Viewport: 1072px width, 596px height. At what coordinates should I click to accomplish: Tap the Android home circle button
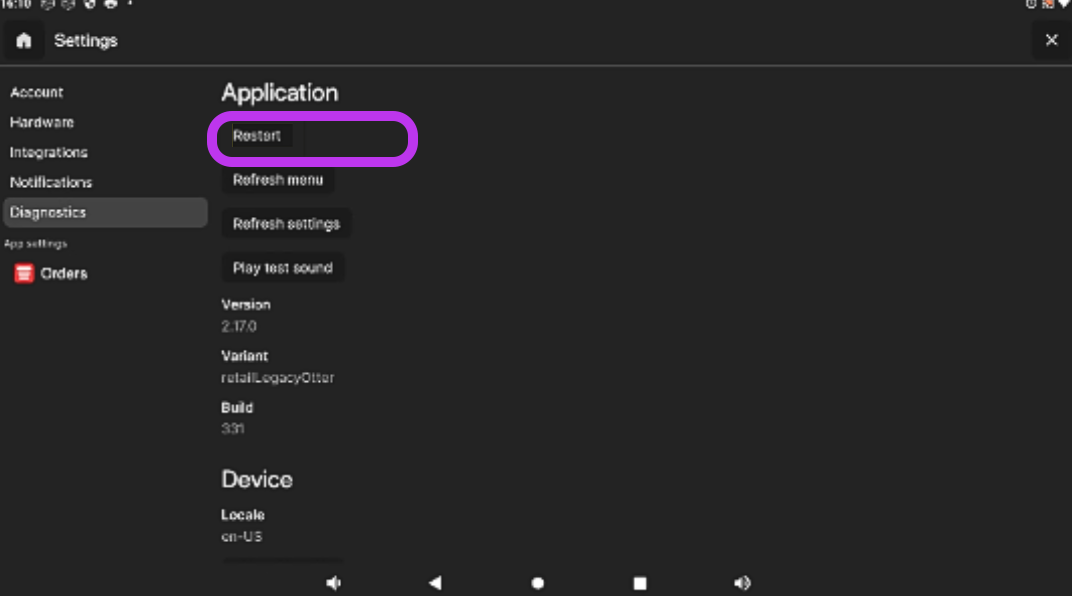tap(538, 583)
